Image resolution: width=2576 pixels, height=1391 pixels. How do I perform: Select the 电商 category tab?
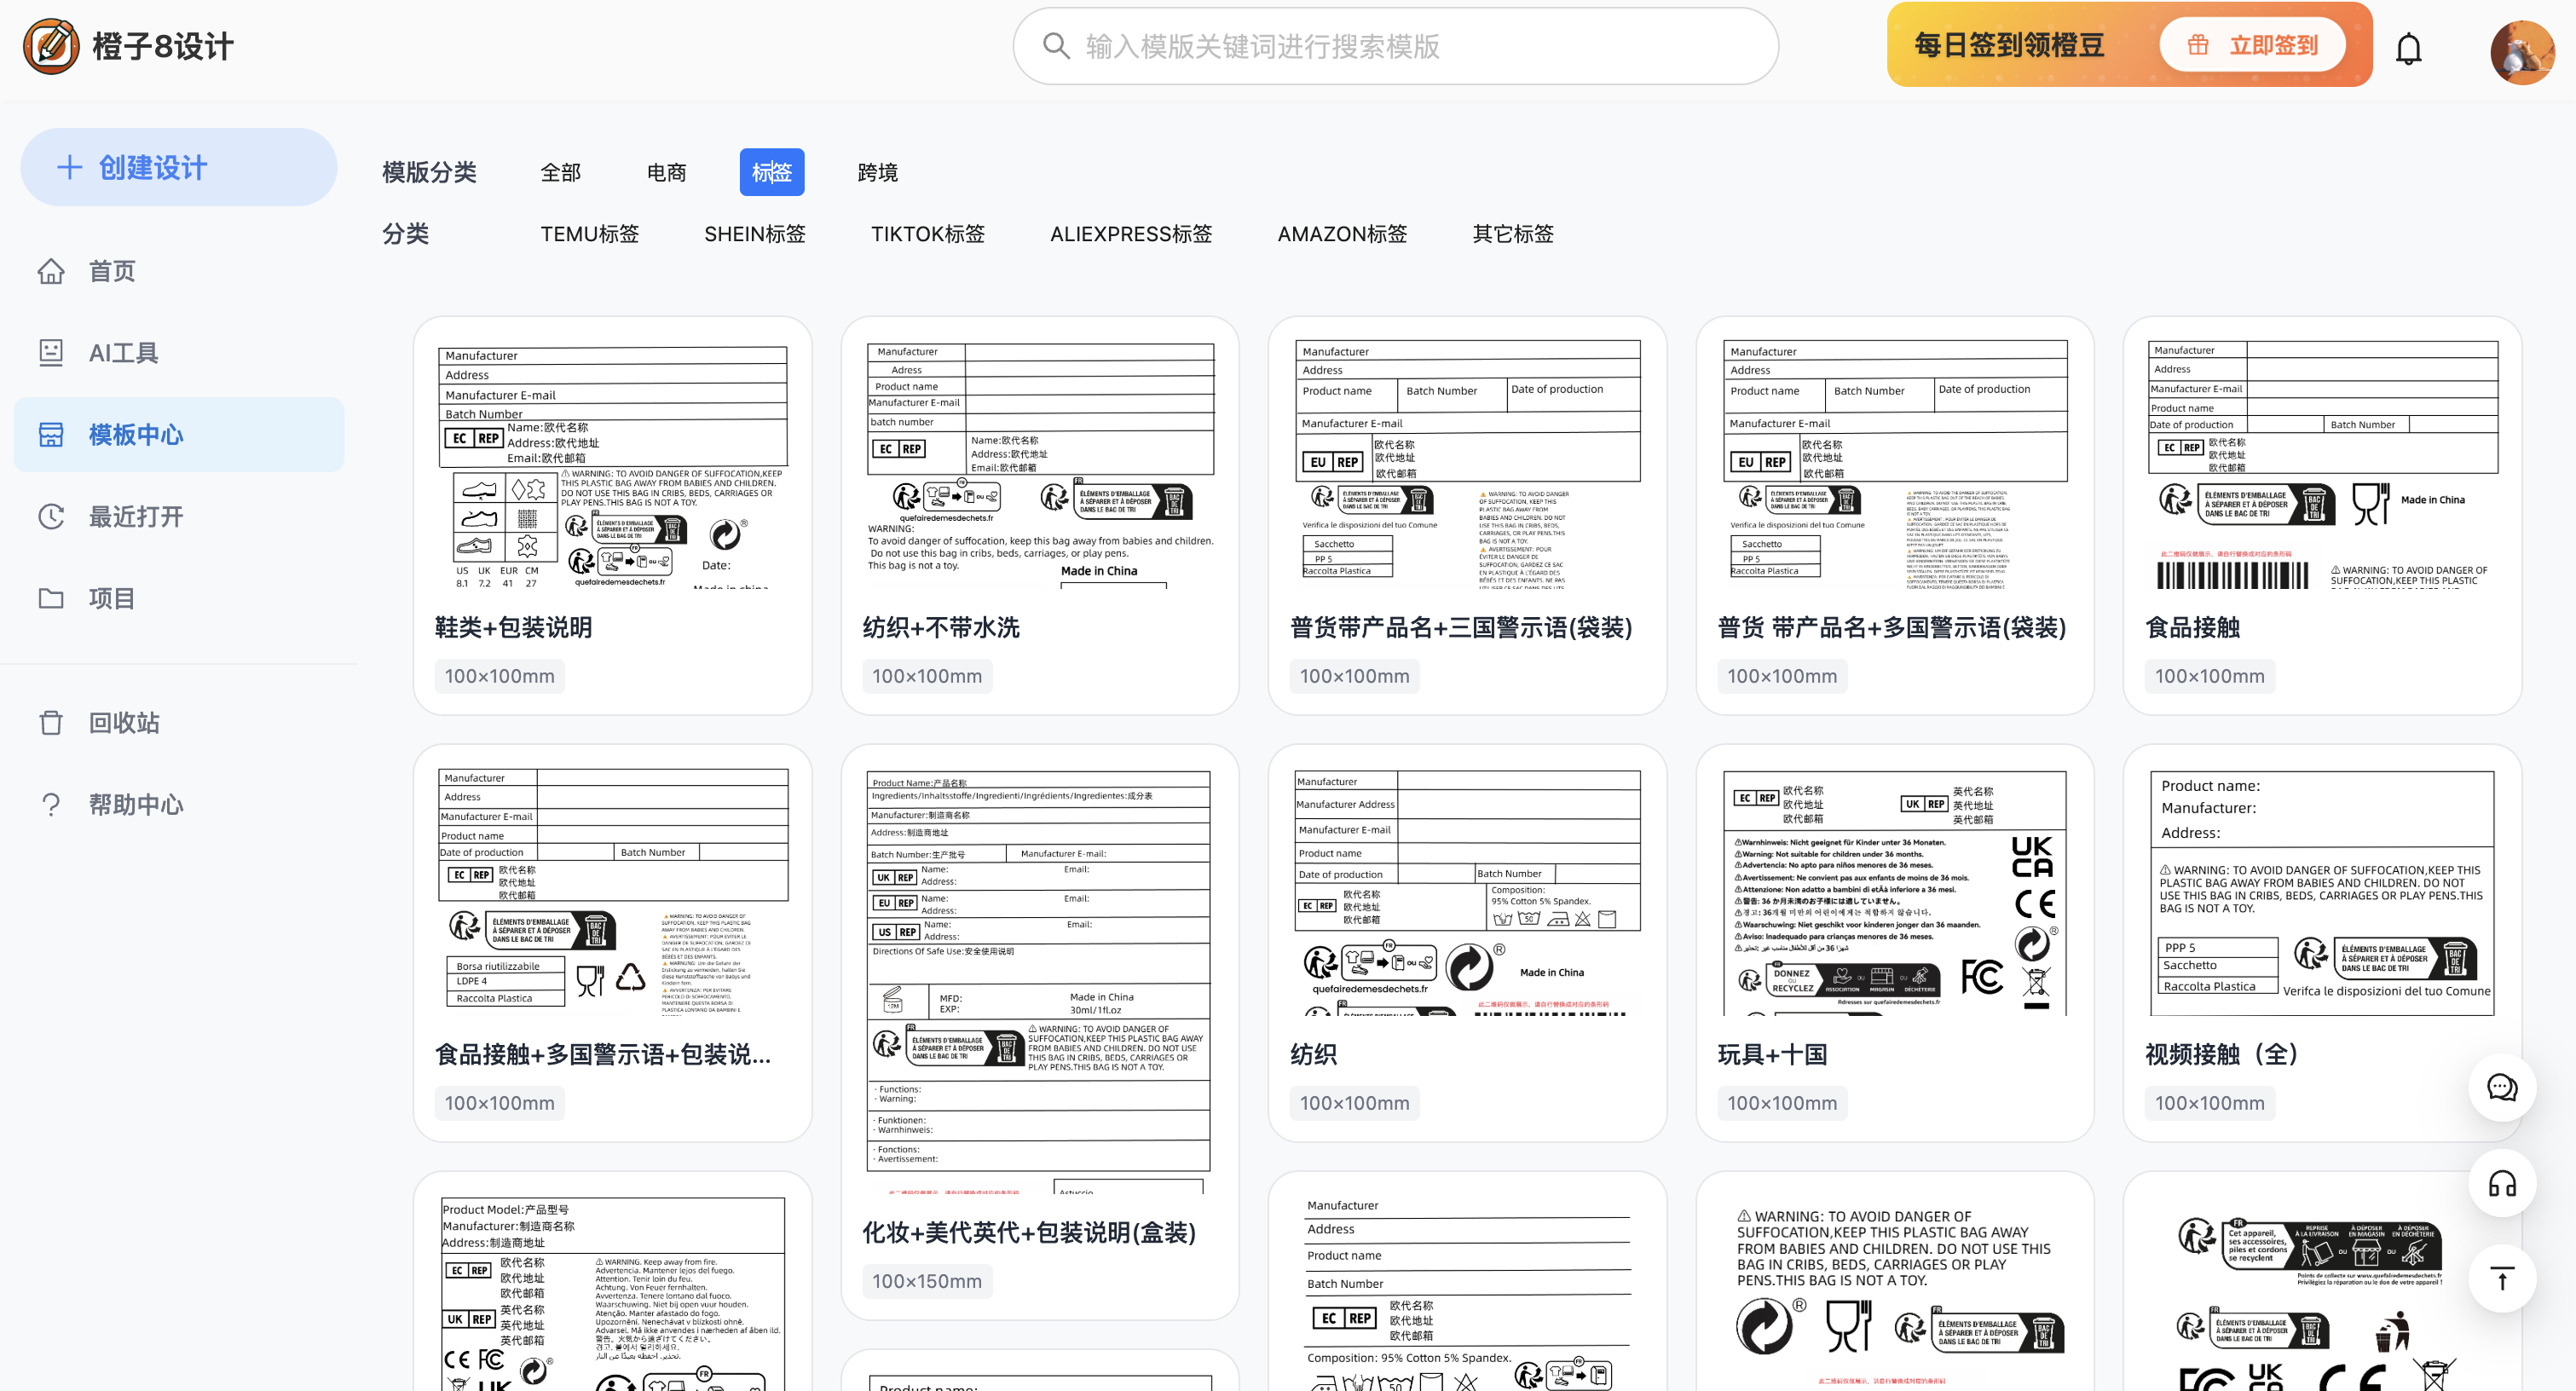pyautogui.click(x=666, y=173)
